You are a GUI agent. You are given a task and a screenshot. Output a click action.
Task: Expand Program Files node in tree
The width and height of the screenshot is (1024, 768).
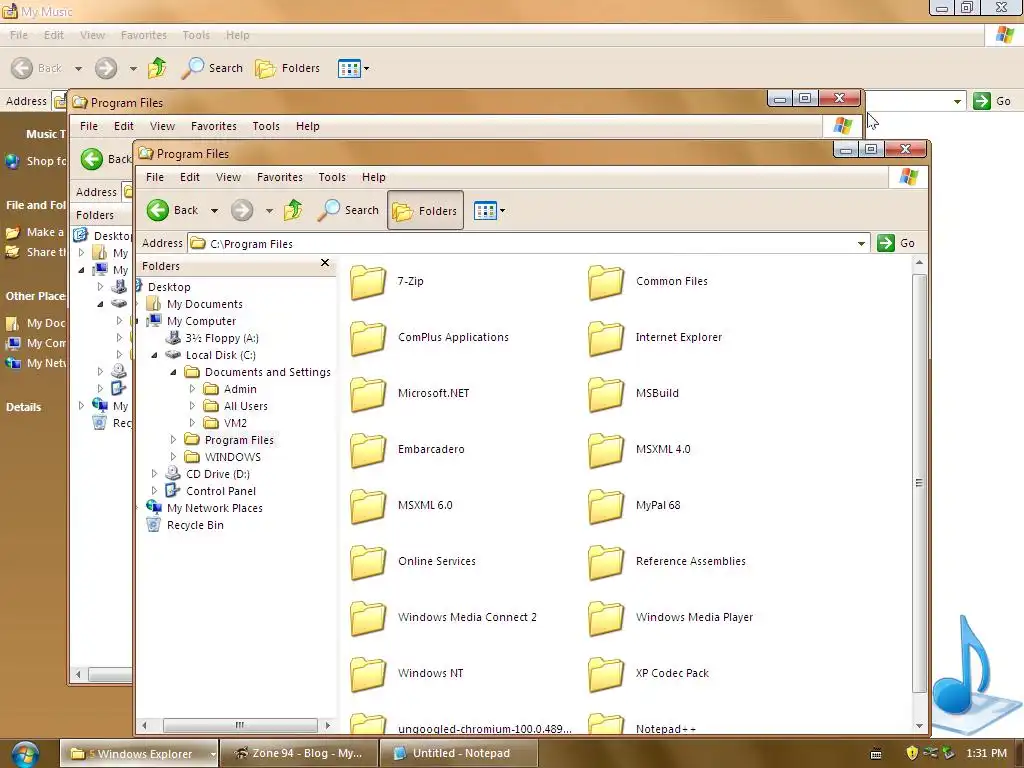pyautogui.click(x=173, y=440)
